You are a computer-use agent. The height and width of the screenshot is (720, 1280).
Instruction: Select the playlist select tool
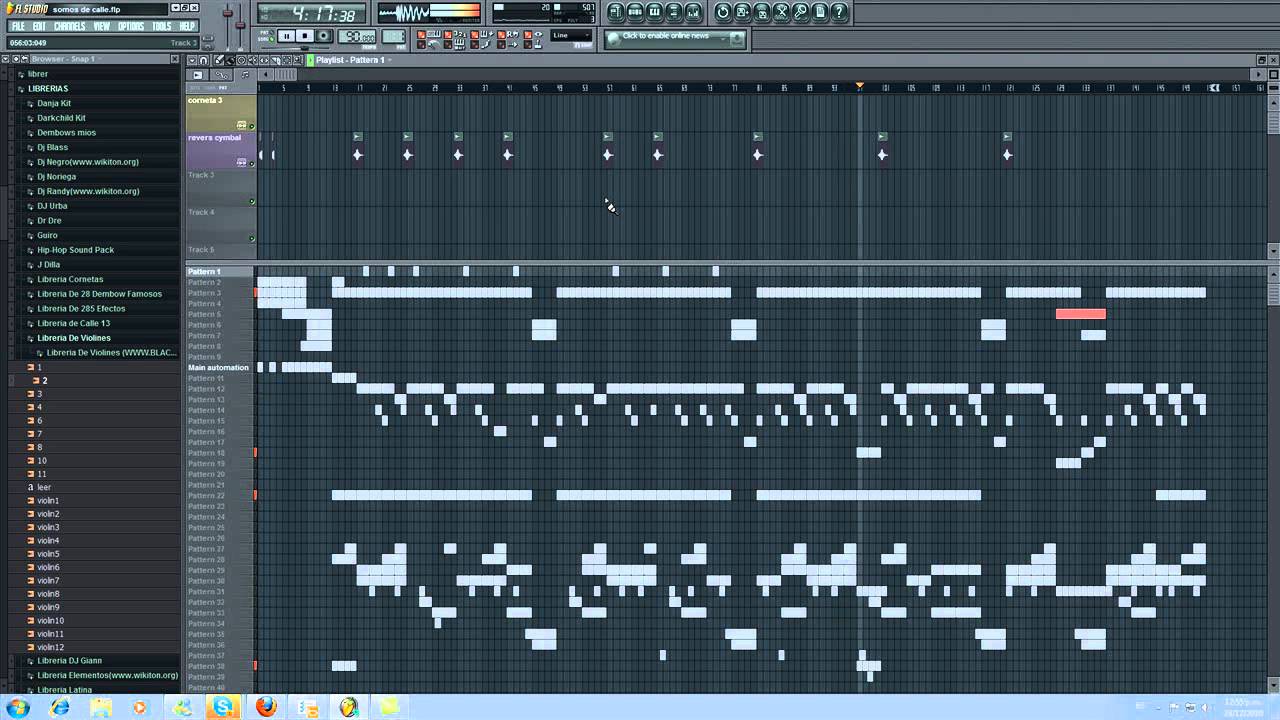tap(287, 60)
